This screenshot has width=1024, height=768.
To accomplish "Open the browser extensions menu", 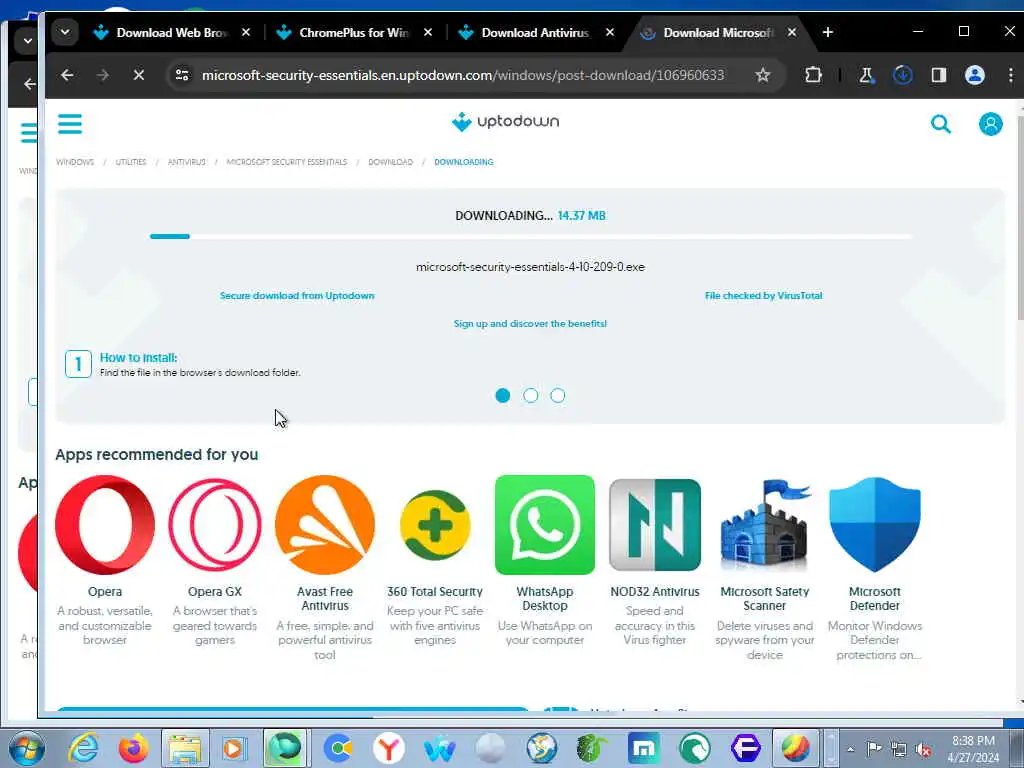I will pyautogui.click(x=813, y=75).
